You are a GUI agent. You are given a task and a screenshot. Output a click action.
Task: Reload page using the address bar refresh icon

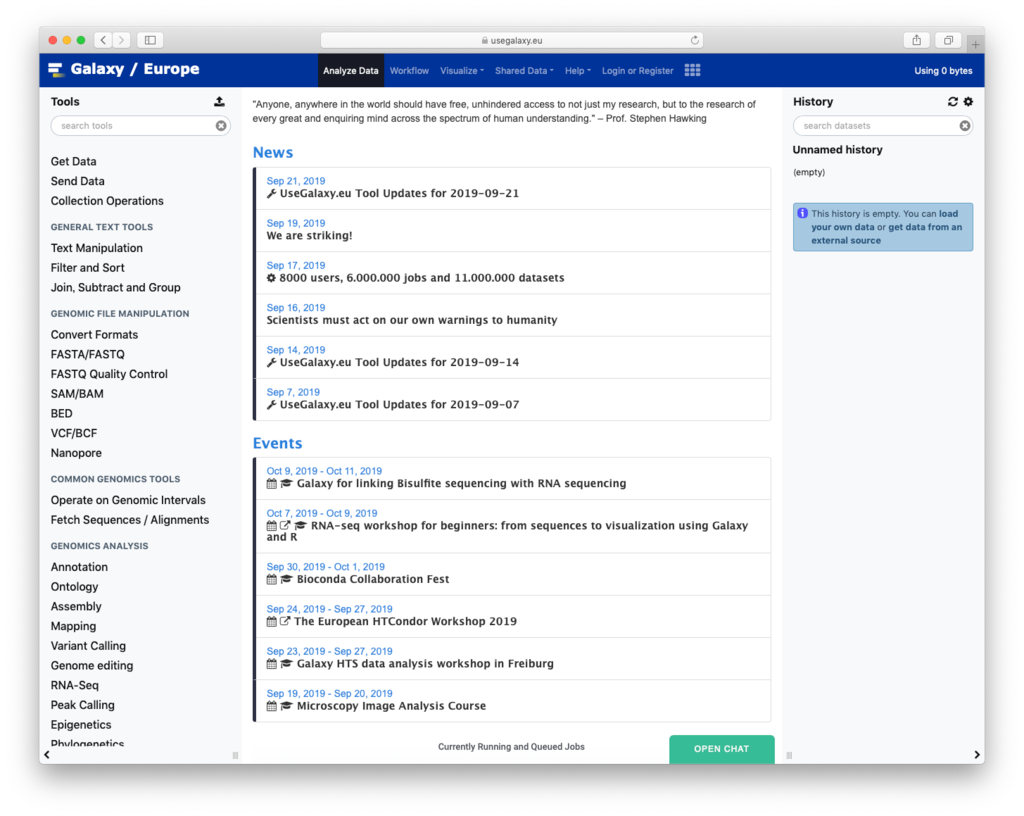click(694, 40)
